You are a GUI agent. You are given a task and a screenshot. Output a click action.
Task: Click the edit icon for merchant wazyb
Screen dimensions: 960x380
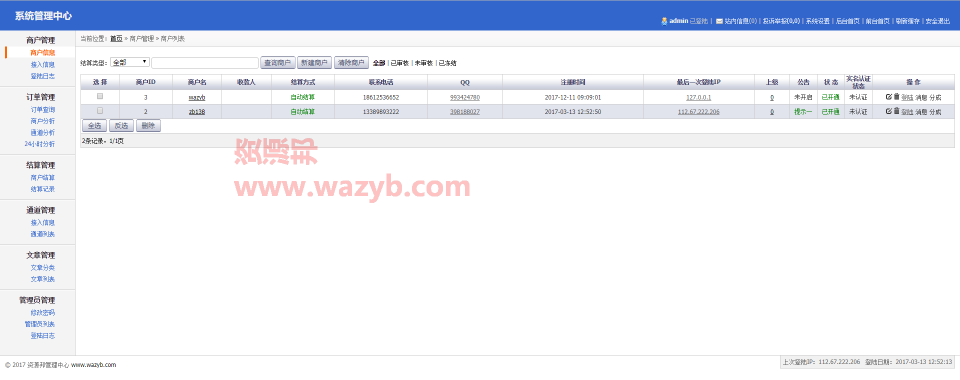tap(888, 97)
